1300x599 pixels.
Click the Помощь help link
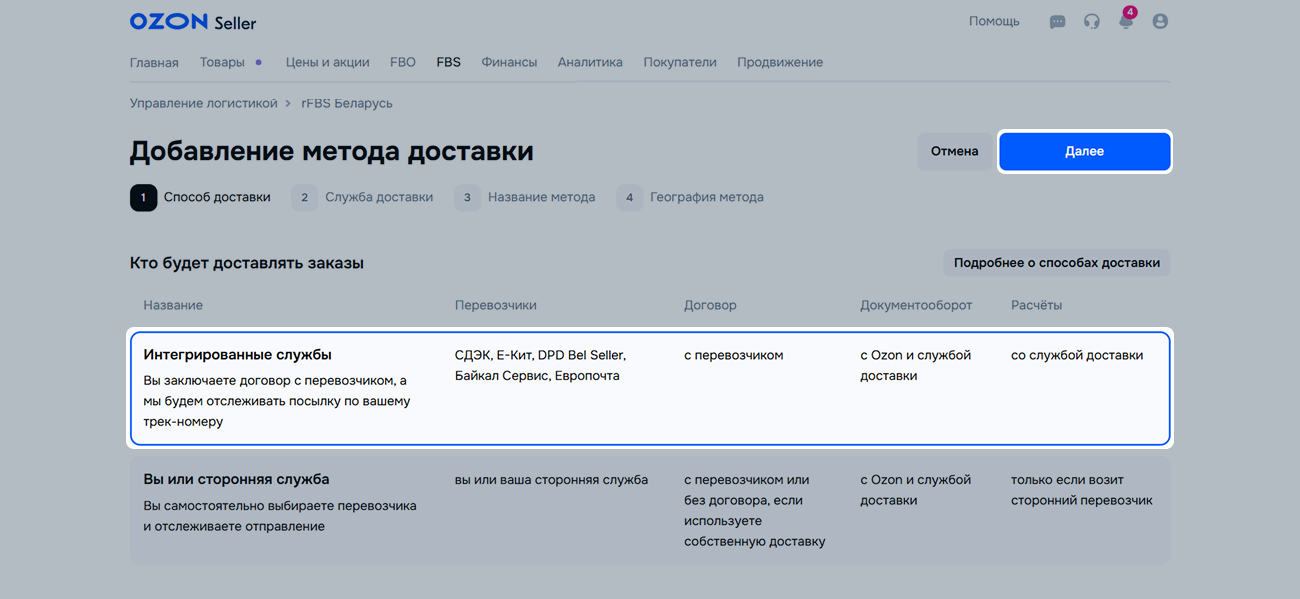(x=994, y=21)
